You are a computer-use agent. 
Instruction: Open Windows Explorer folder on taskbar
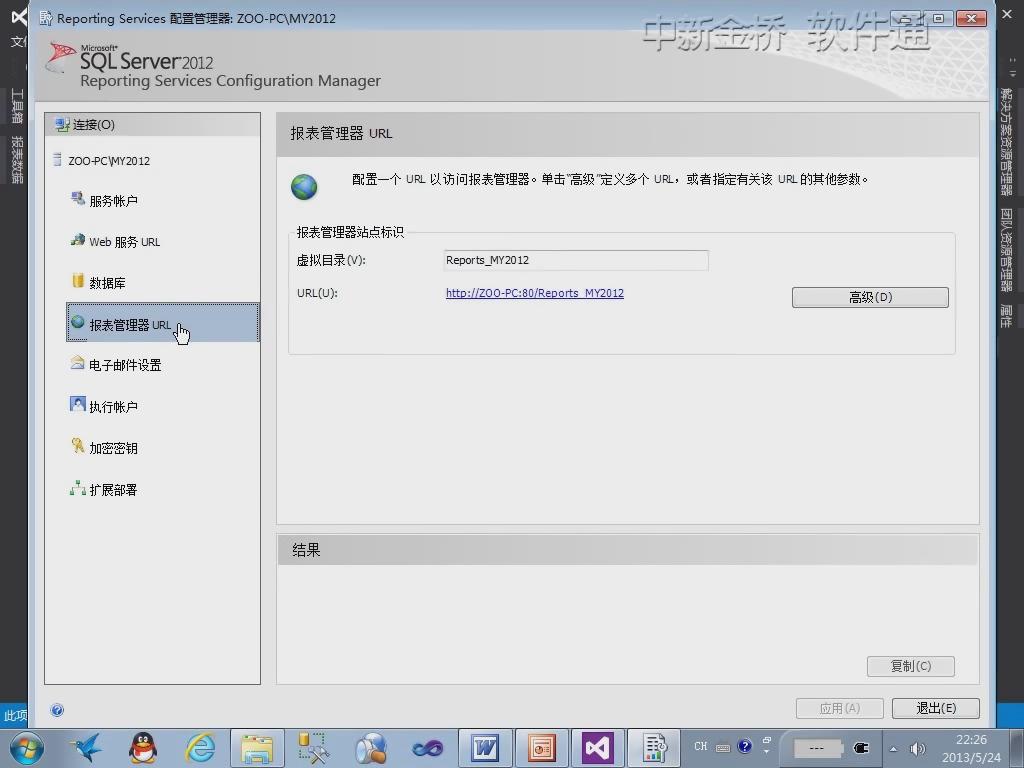click(257, 748)
